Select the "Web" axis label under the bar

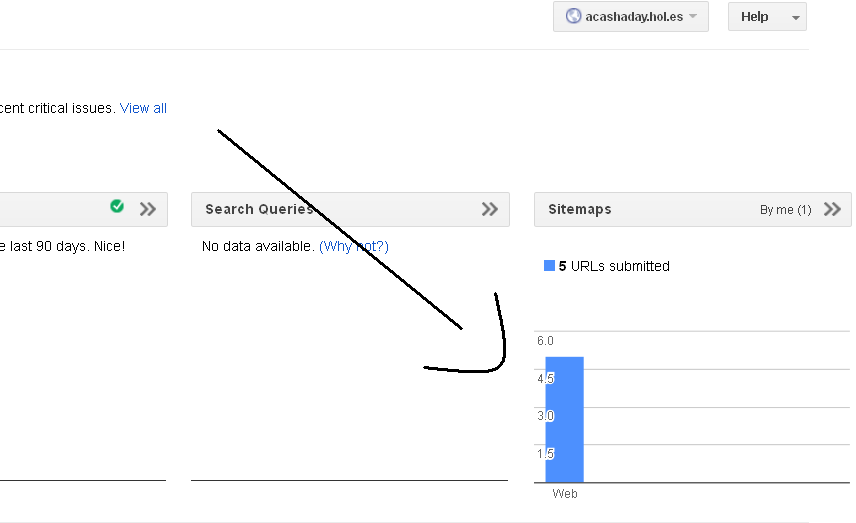click(x=565, y=494)
